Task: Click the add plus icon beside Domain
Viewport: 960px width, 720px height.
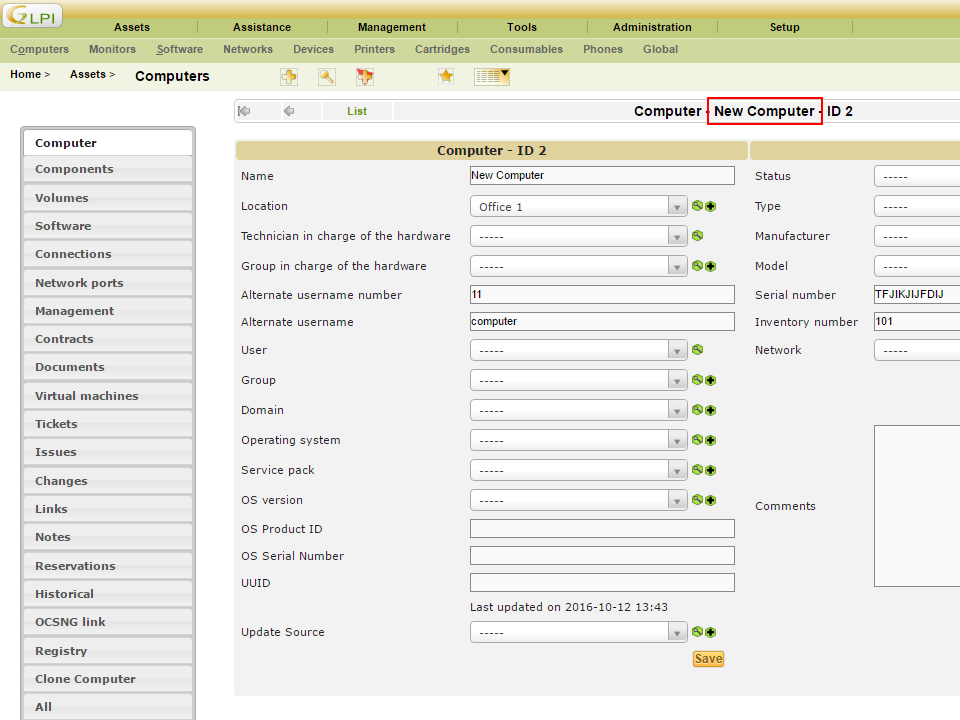Action: point(710,410)
